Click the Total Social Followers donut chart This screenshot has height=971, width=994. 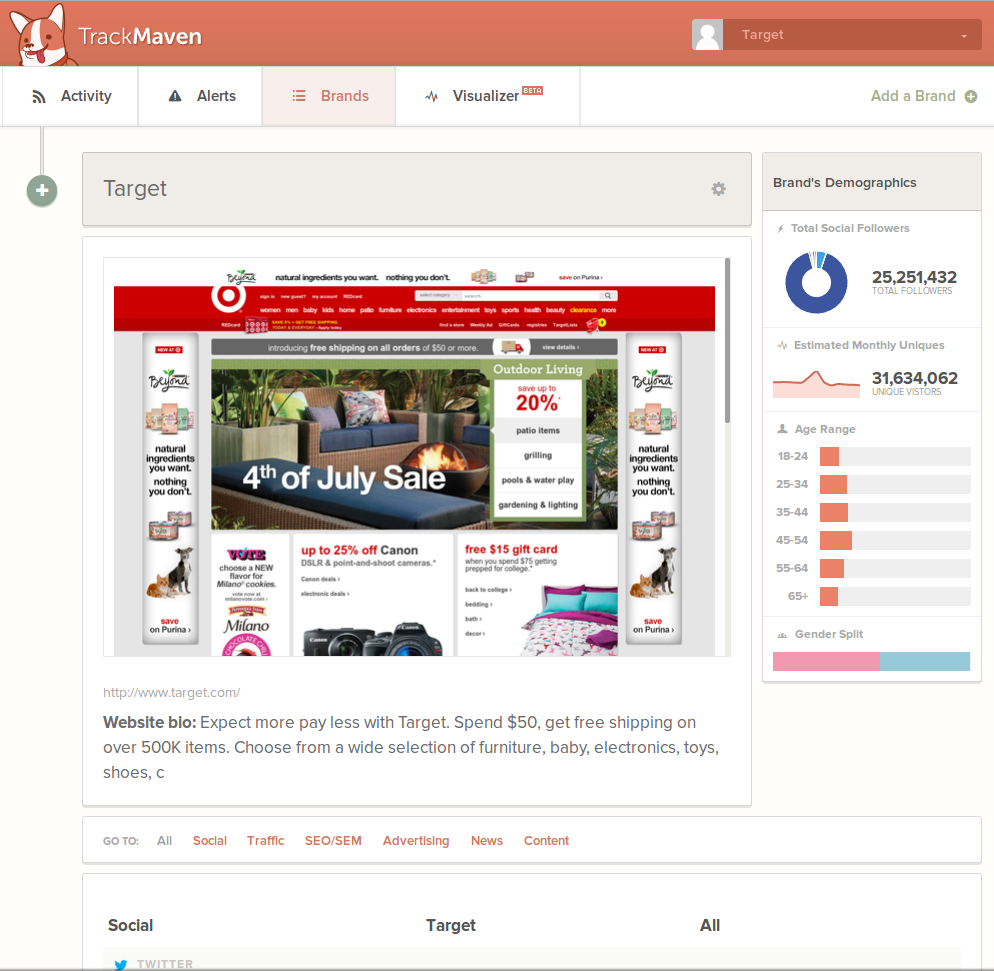pyautogui.click(x=816, y=282)
